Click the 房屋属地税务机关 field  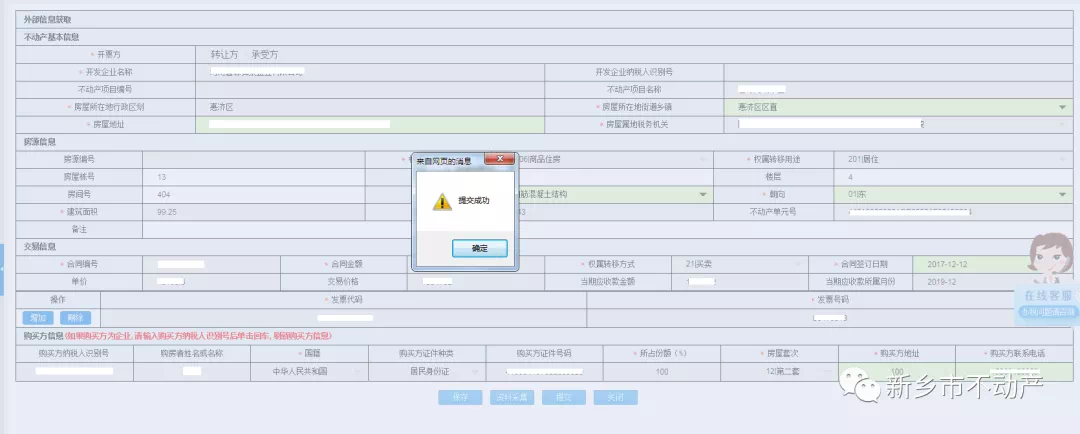point(898,124)
